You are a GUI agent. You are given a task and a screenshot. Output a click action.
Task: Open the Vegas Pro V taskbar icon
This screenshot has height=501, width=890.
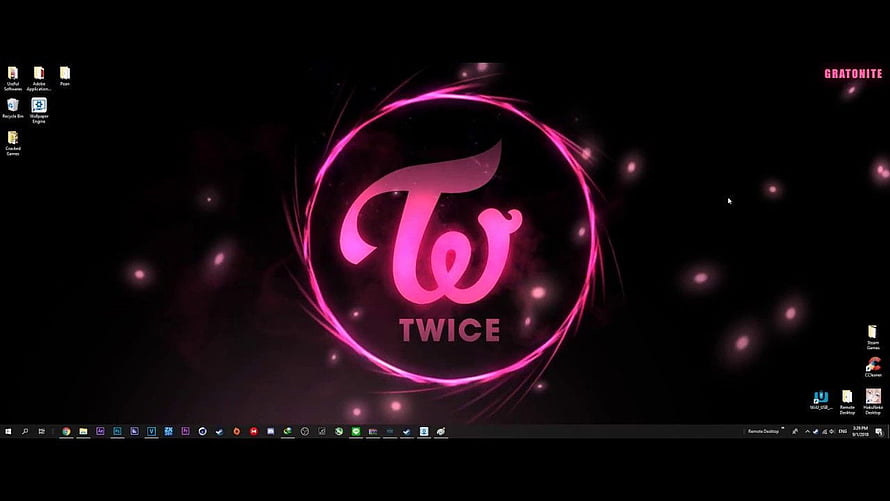152,431
